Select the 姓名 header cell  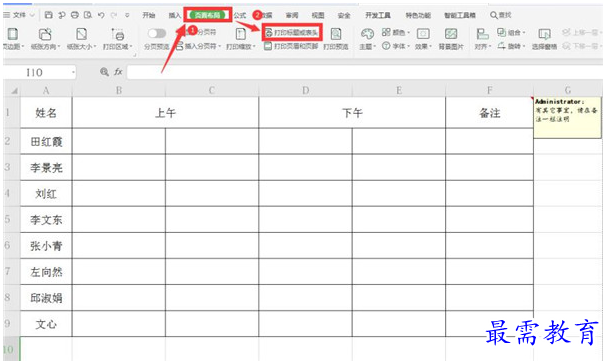click(x=46, y=112)
